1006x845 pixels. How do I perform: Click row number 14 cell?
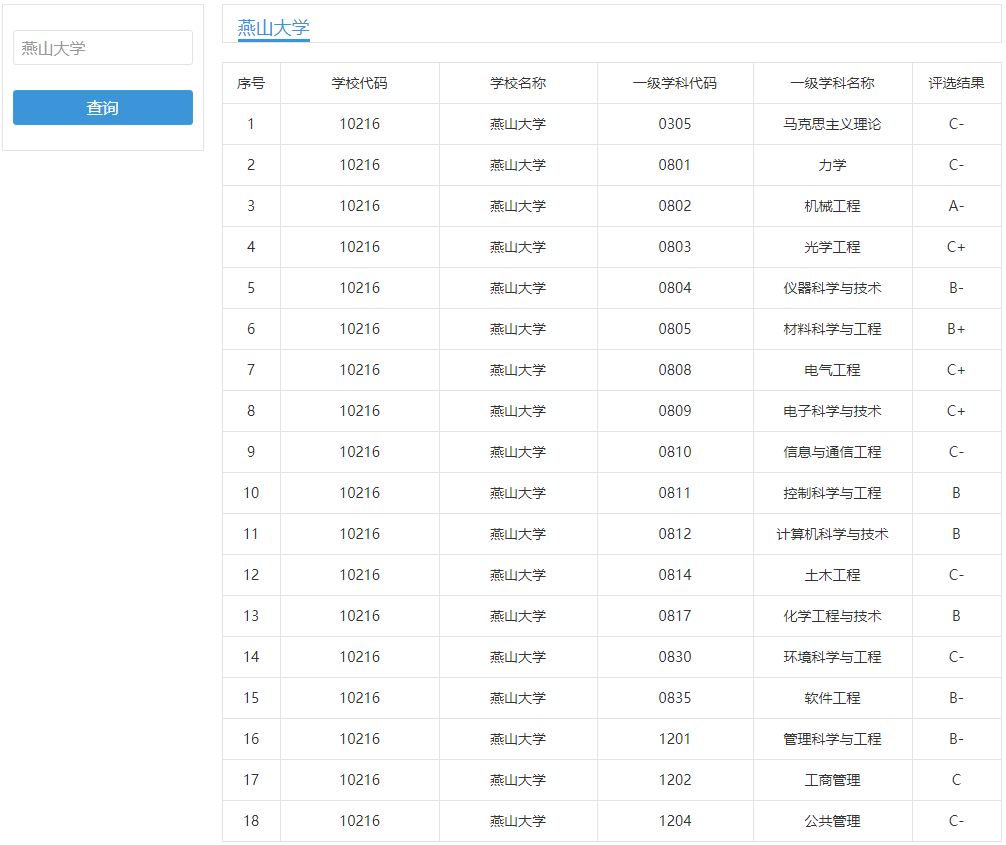point(251,658)
